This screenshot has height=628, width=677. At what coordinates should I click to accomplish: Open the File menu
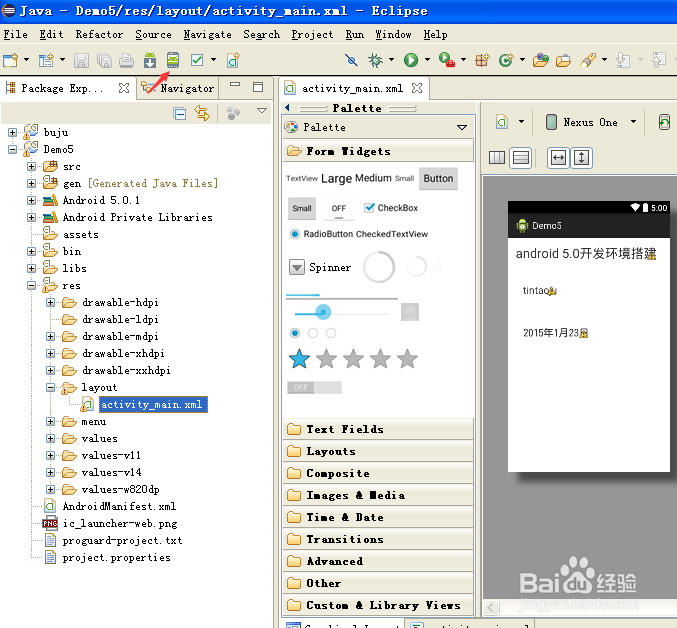[x=16, y=35]
